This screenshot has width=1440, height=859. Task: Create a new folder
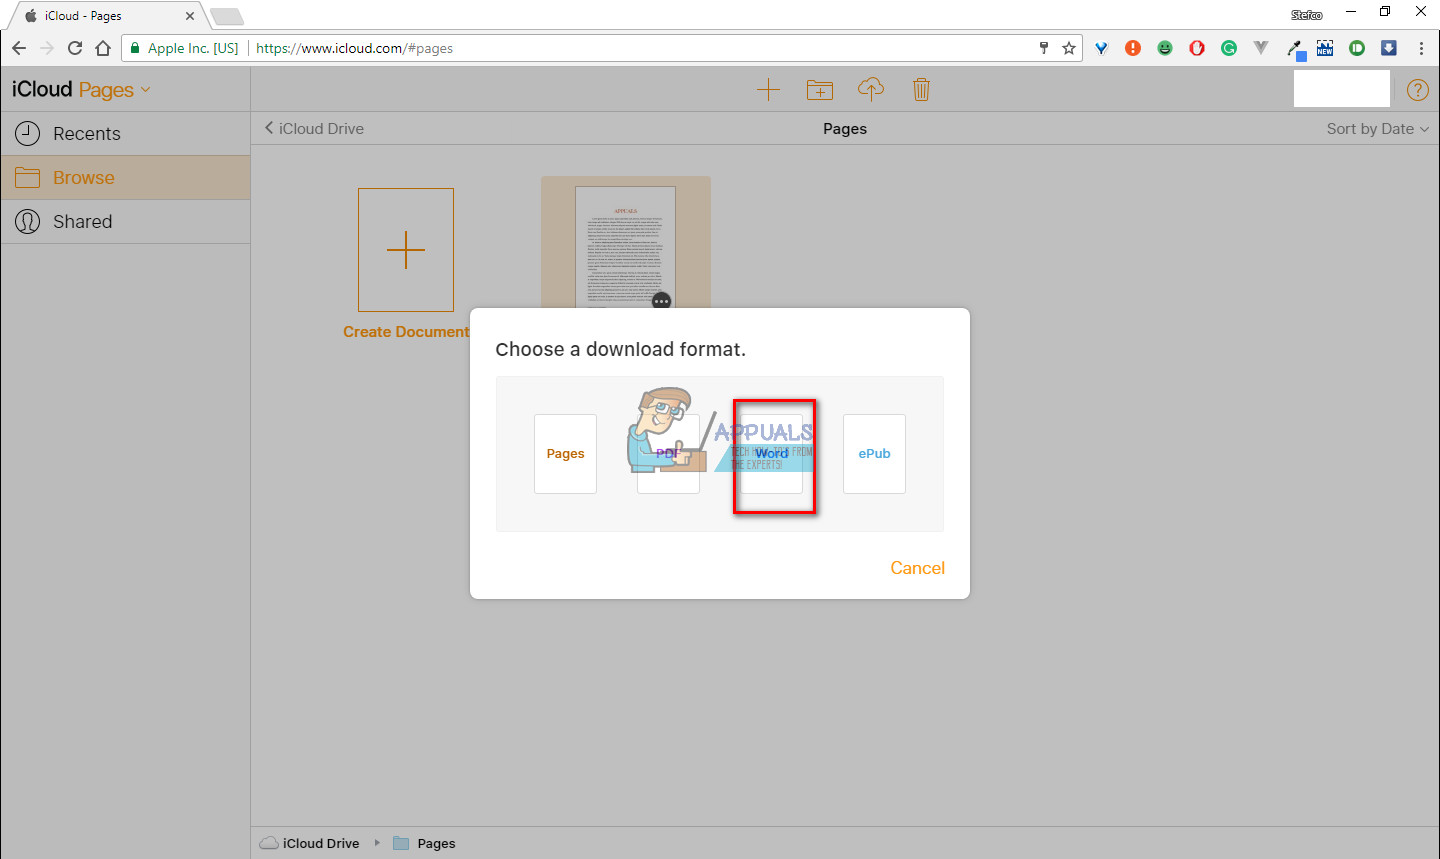(820, 90)
